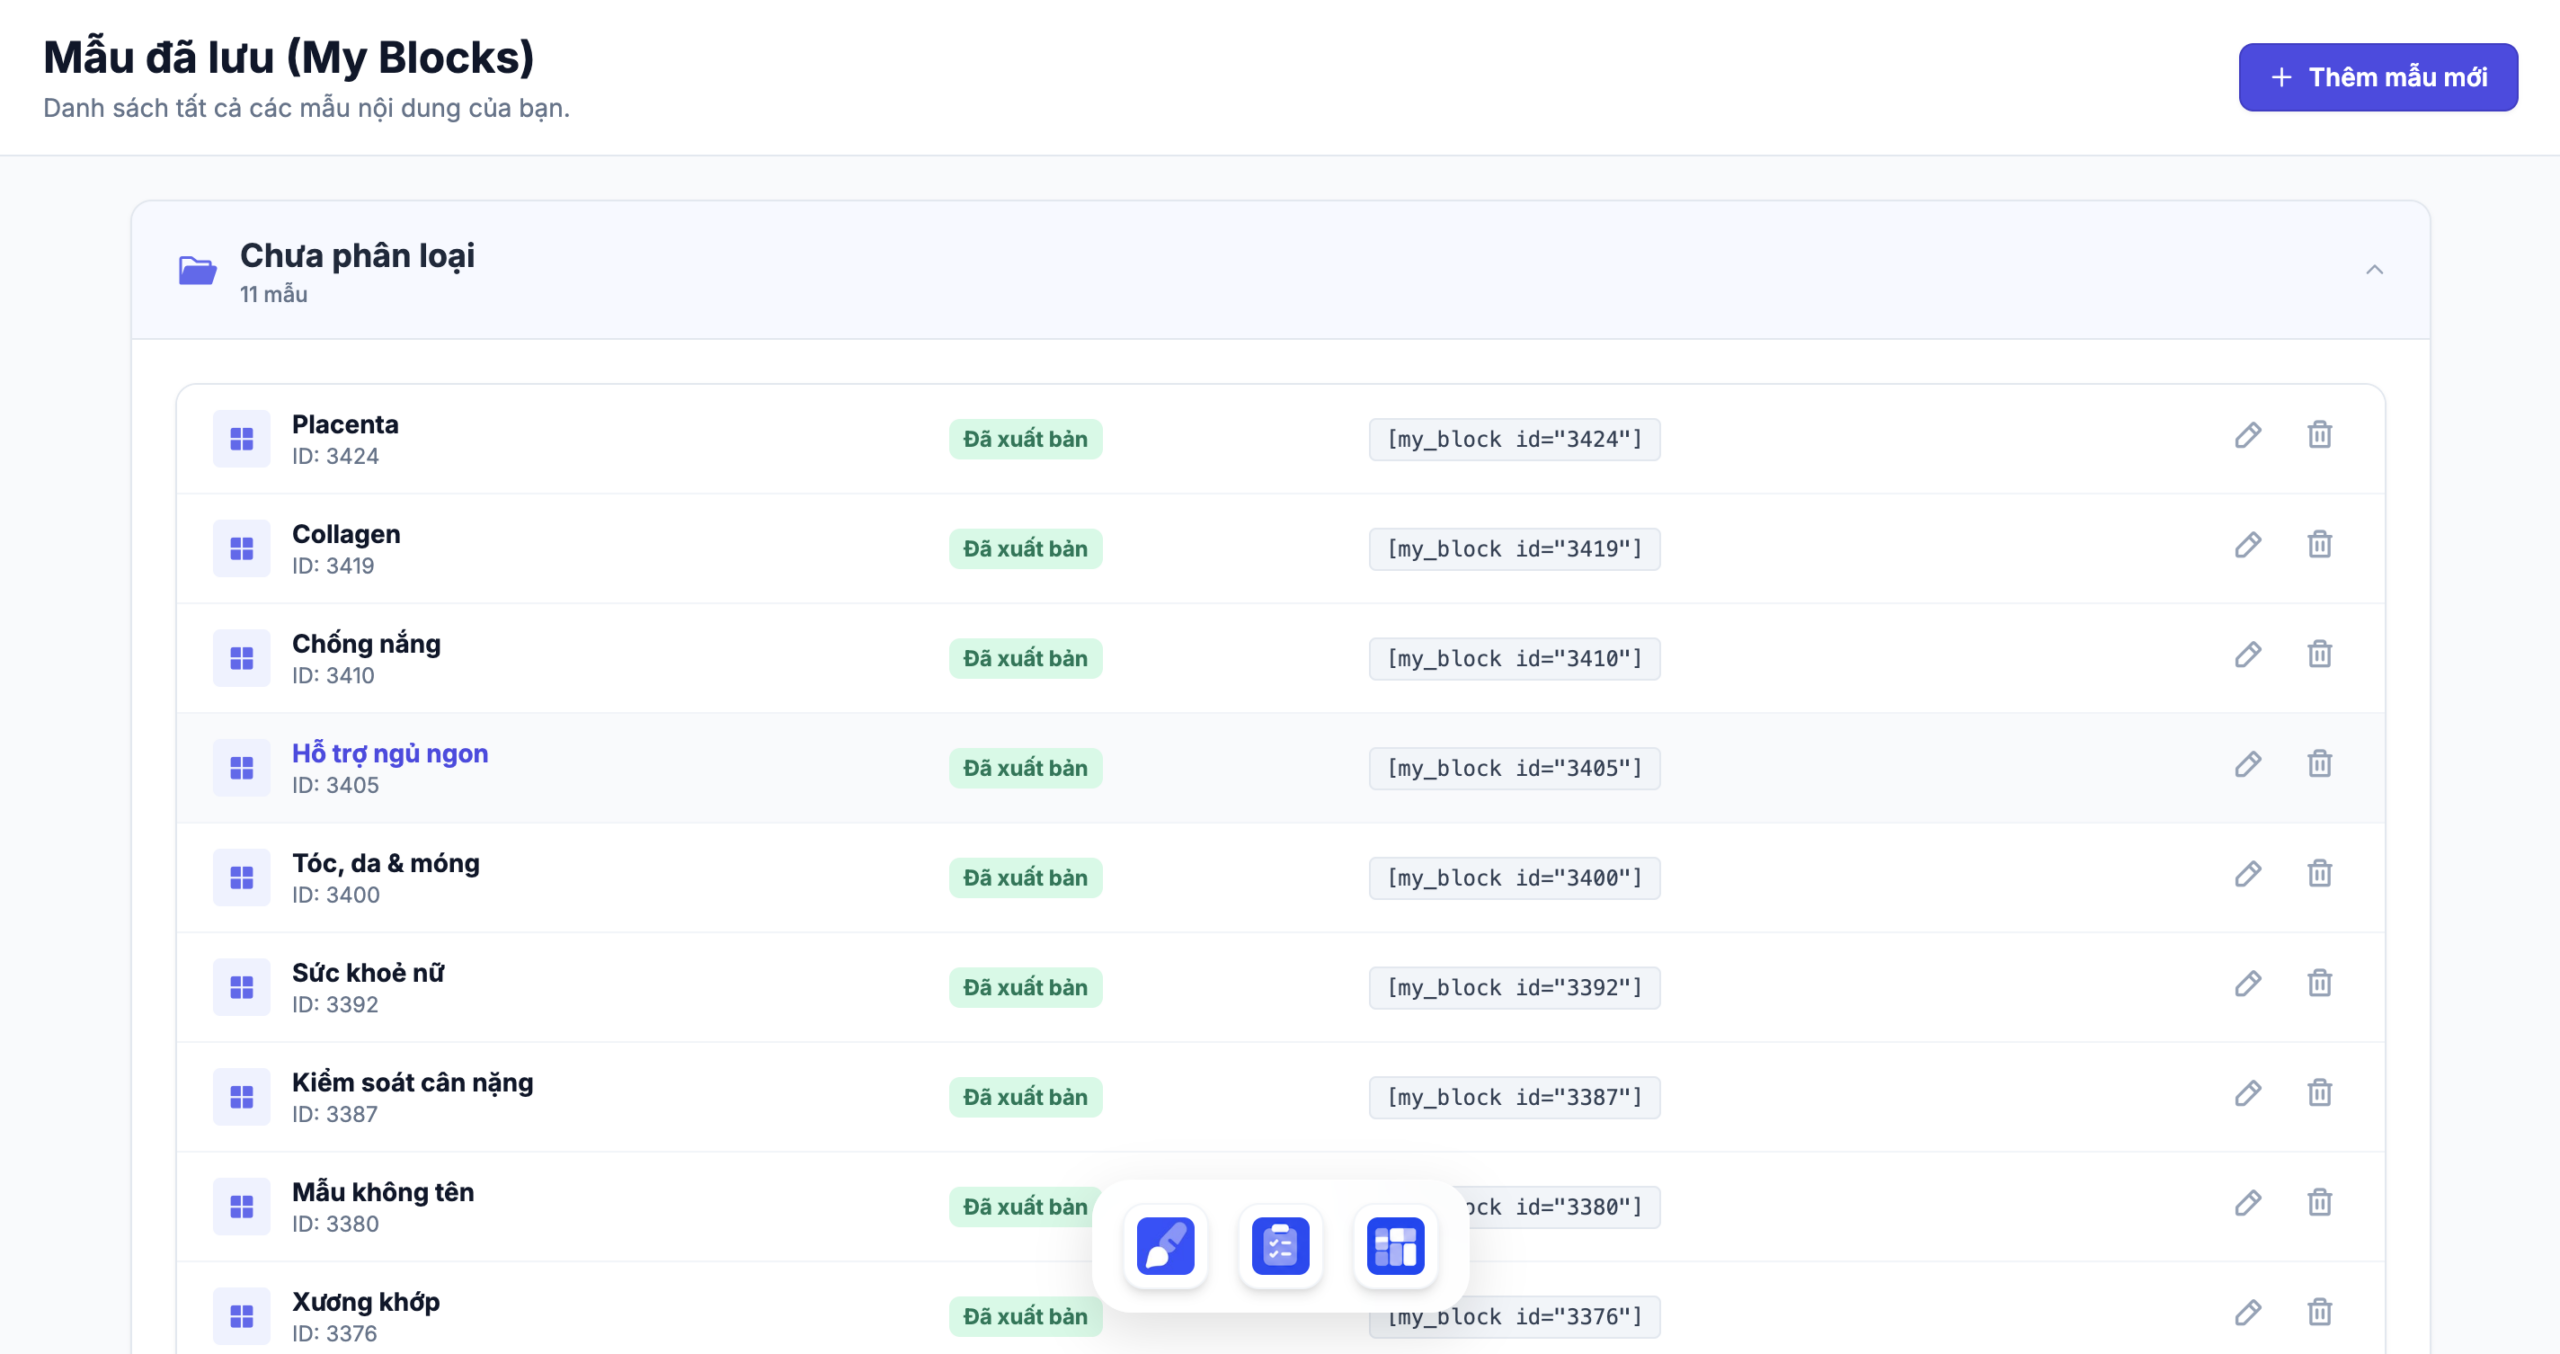
Task: Select shortcode [my_block id="3405"]
Action: click(1515, 768)
